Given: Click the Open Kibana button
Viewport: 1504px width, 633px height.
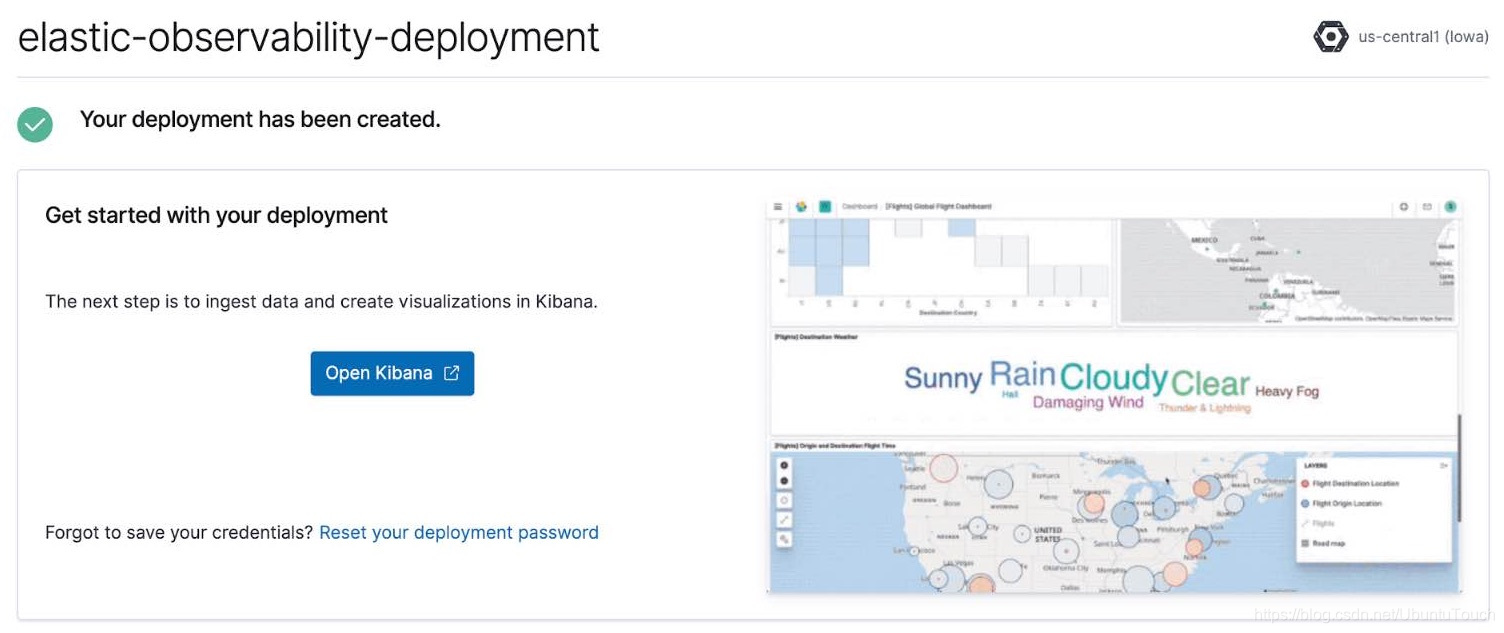Looking at the screenshot, I should [x=391, y=372].
